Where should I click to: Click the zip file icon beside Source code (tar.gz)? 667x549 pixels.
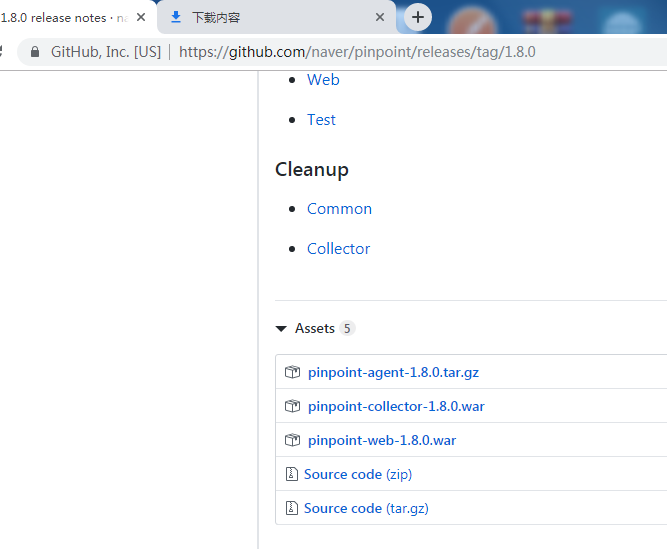[291, 508]
